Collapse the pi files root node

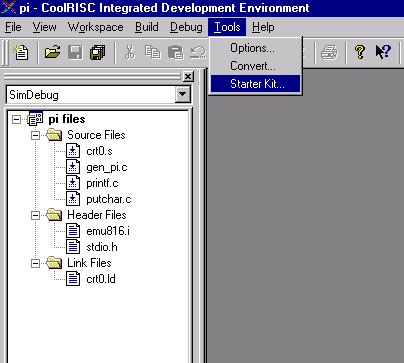pyautogui.click(x=16, y=119)
